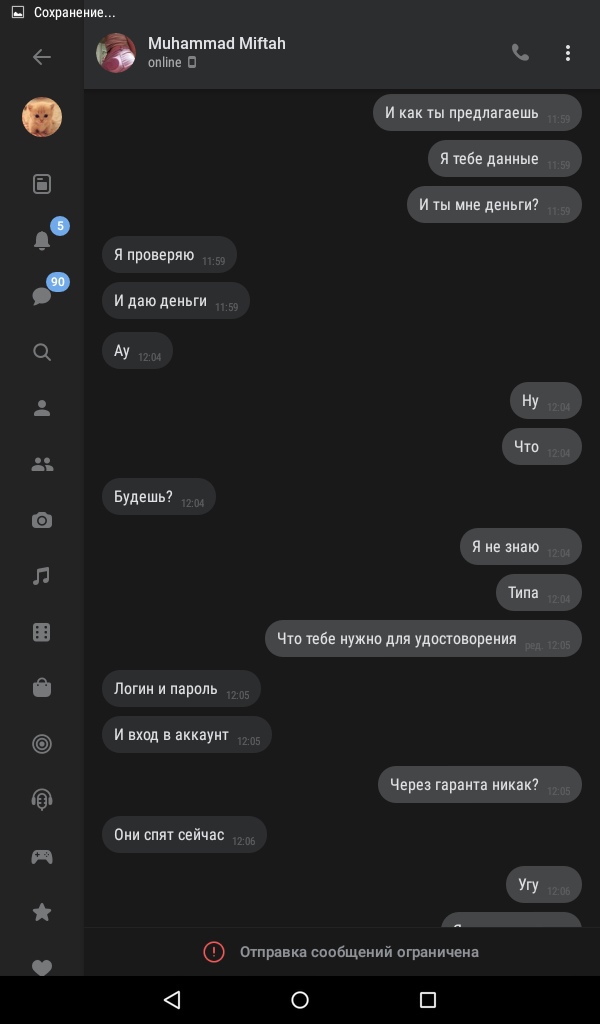
Task: Open photos via the camera icon
Action: (42, 520)
